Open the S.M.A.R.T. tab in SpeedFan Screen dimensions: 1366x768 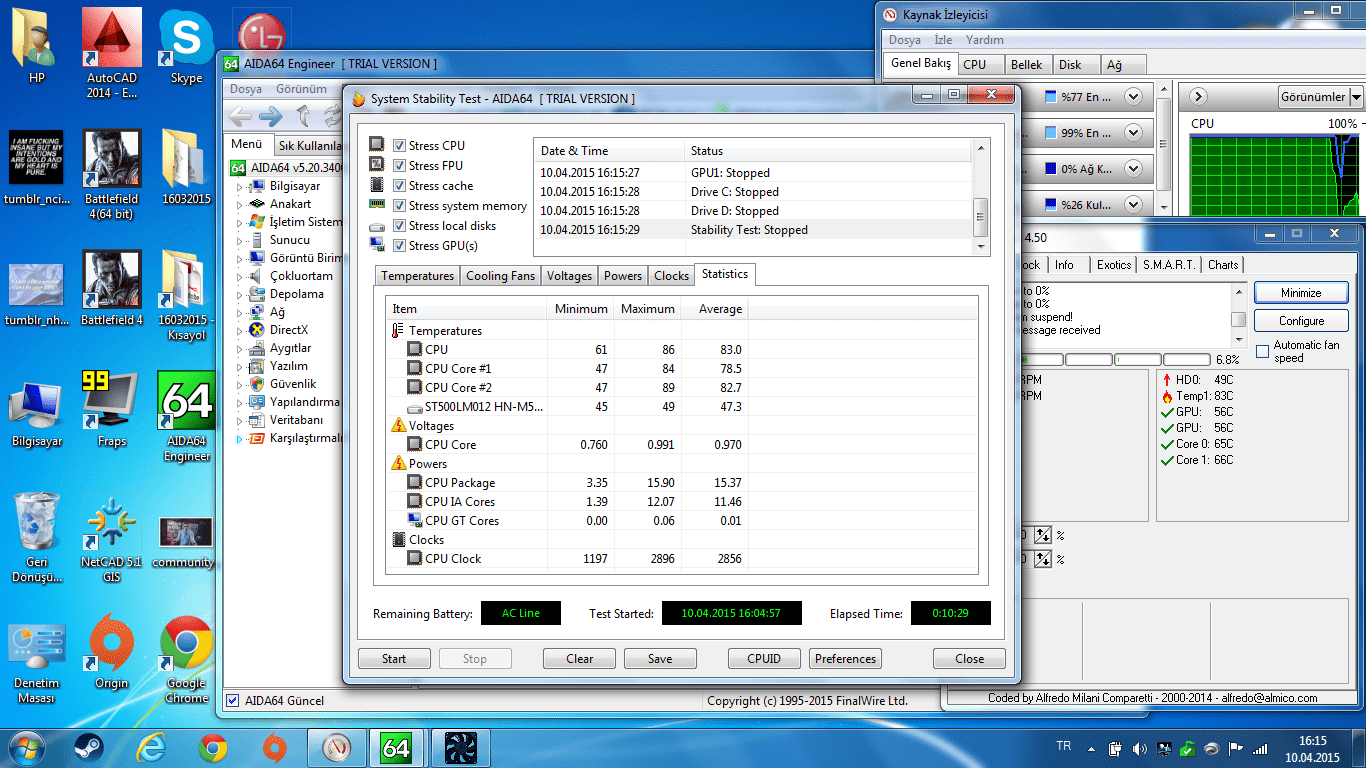(x=1169, y=265)
